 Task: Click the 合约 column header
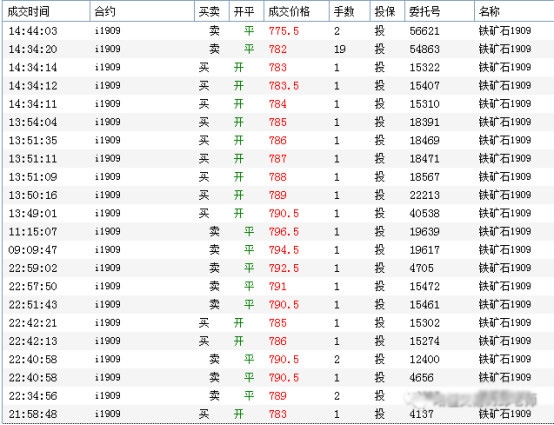tap(142, 12)
